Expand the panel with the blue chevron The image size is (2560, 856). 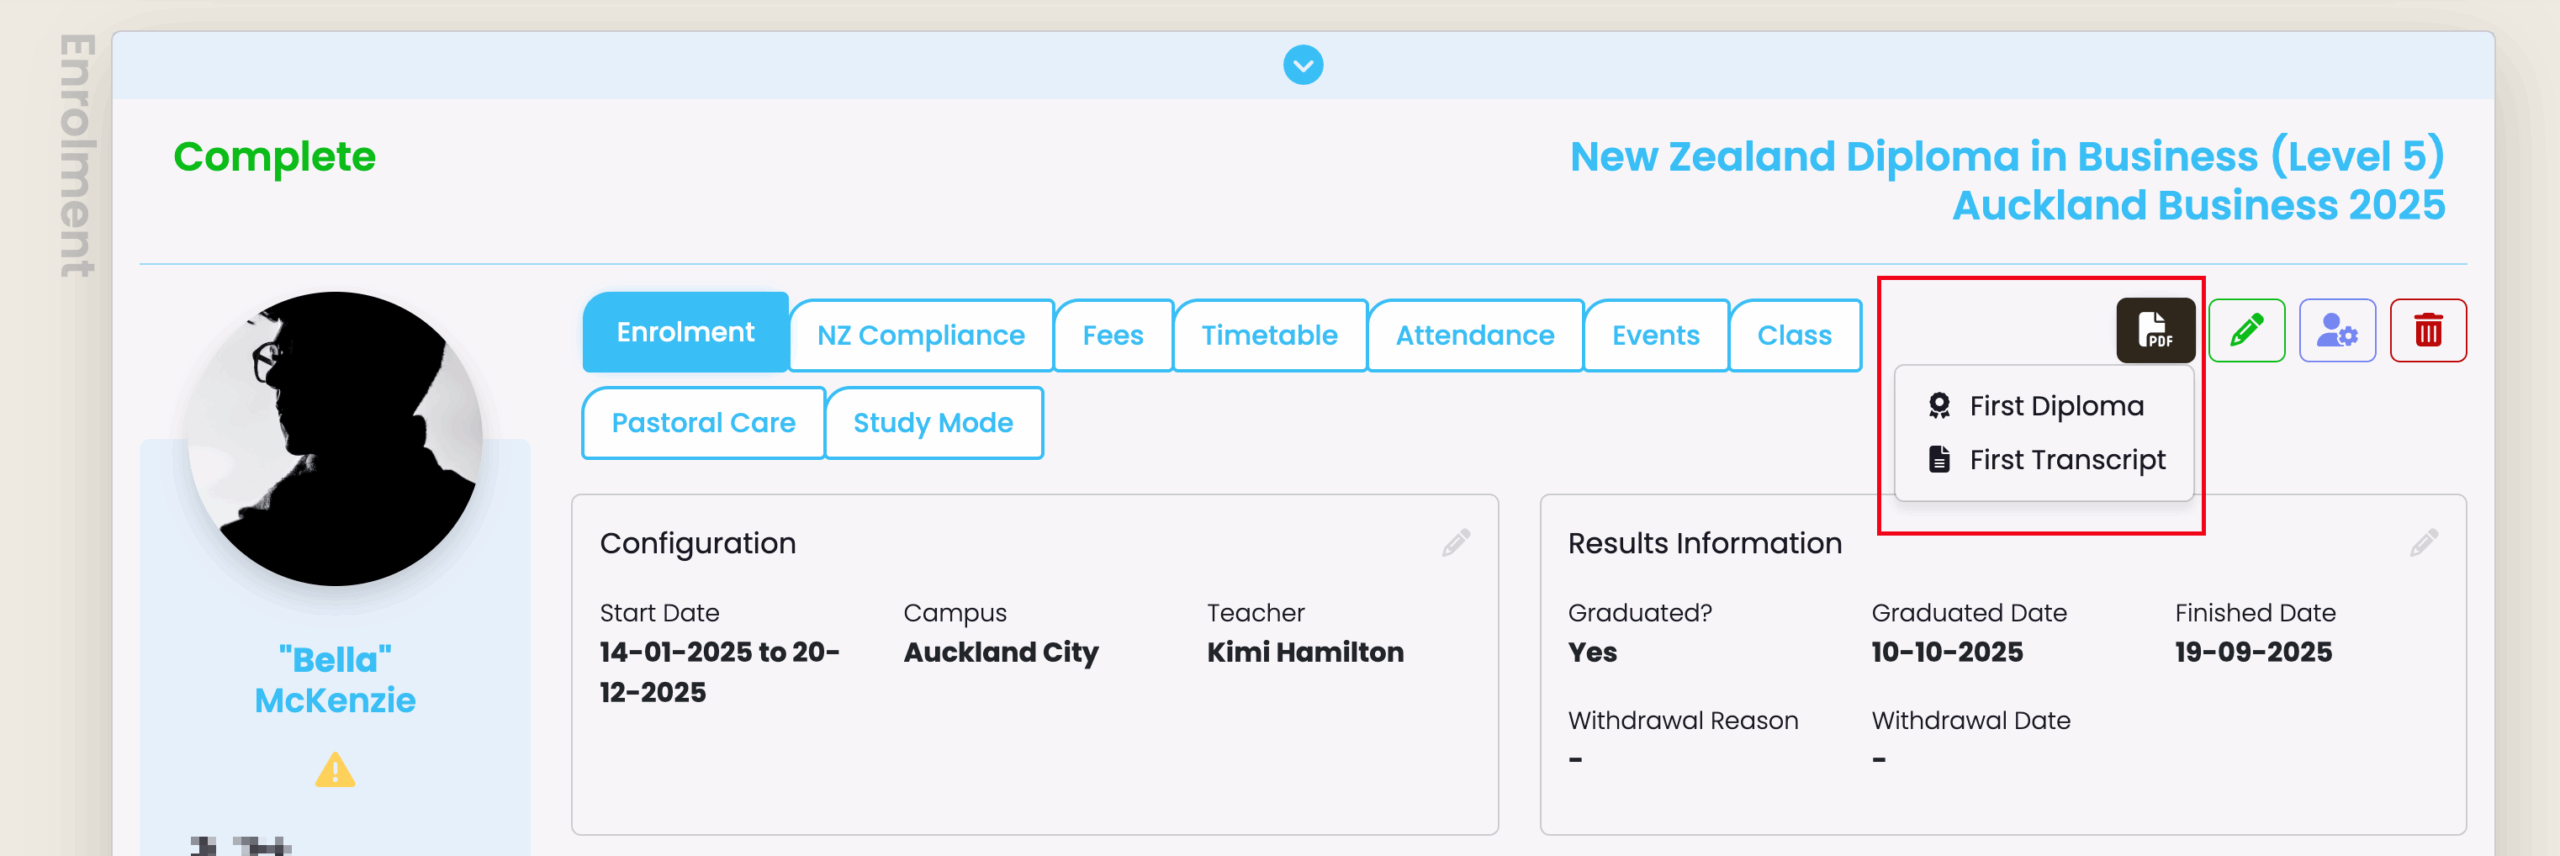click(x=1303, y=65)
